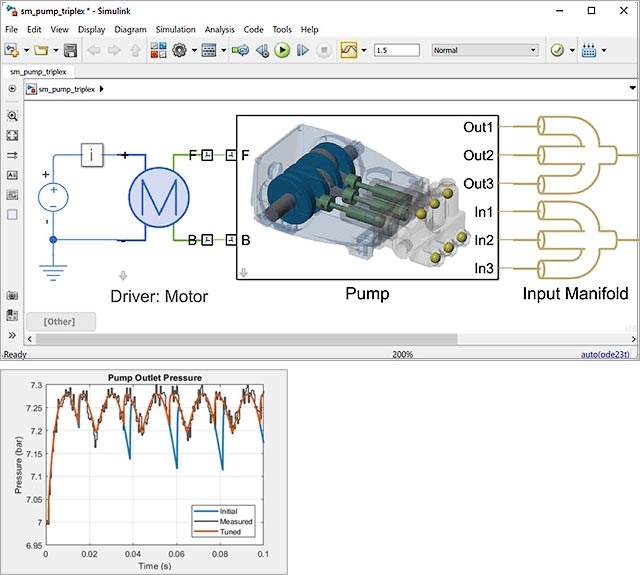
Task: Expand the New model dropdown arrow
Action: pyautogui.click(x=27, y=50)
